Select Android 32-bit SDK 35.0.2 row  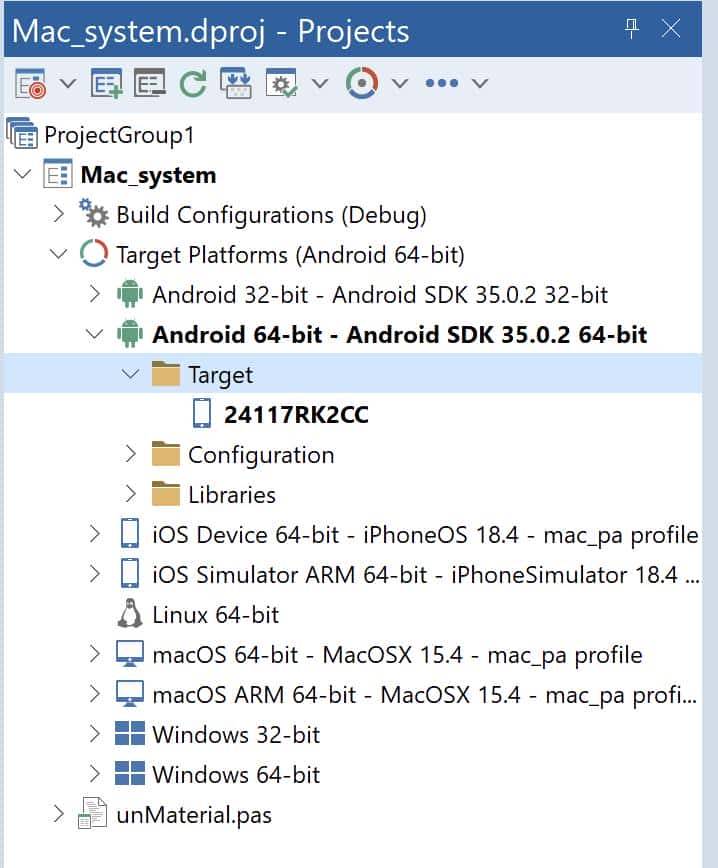[x=380, y=294]
